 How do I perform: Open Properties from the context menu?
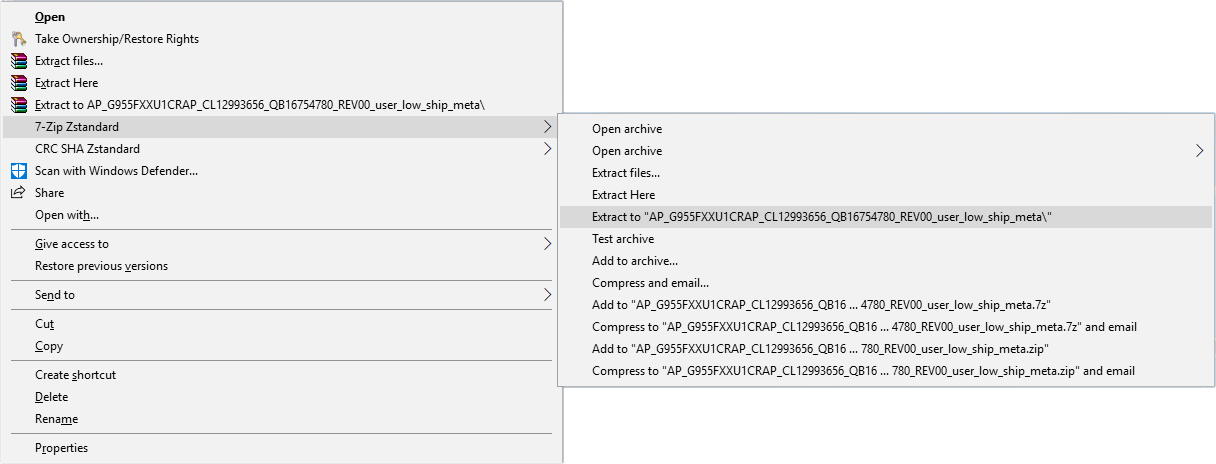coord(281,448)
